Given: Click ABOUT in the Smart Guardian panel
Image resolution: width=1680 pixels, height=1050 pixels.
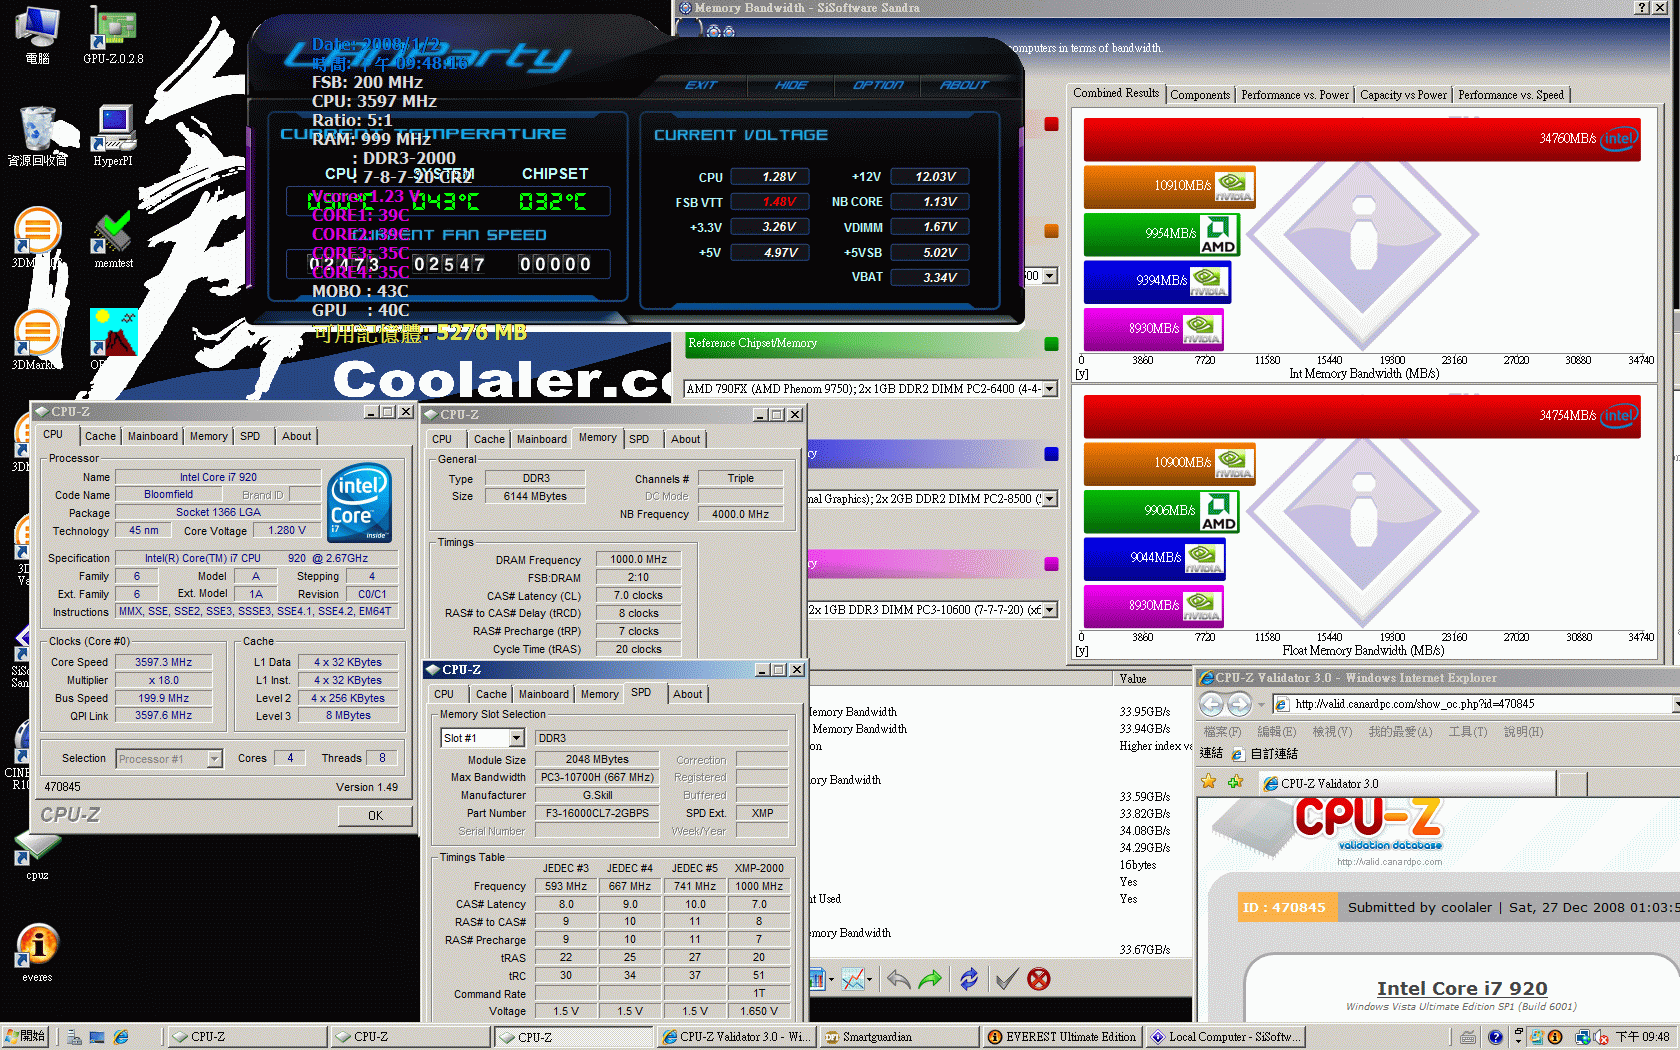Looking at the screenshot, I should [x=964, y=85].
